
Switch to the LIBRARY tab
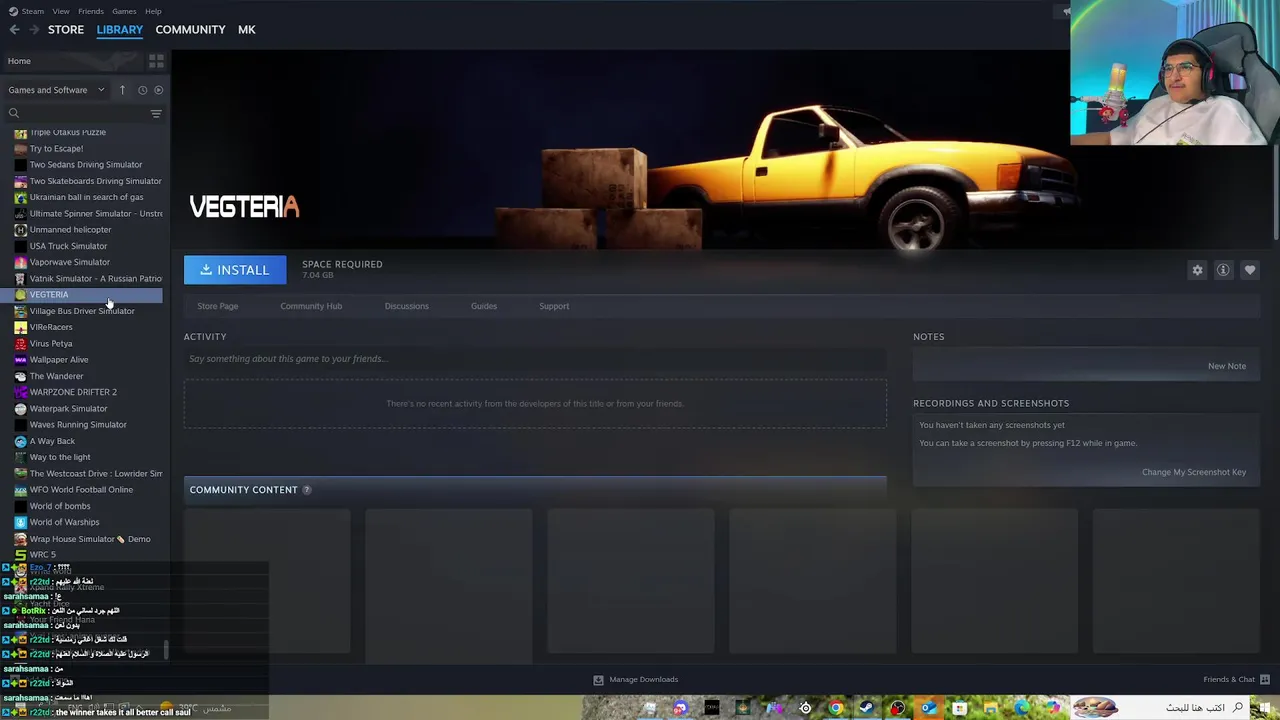[x=120, y=30]
